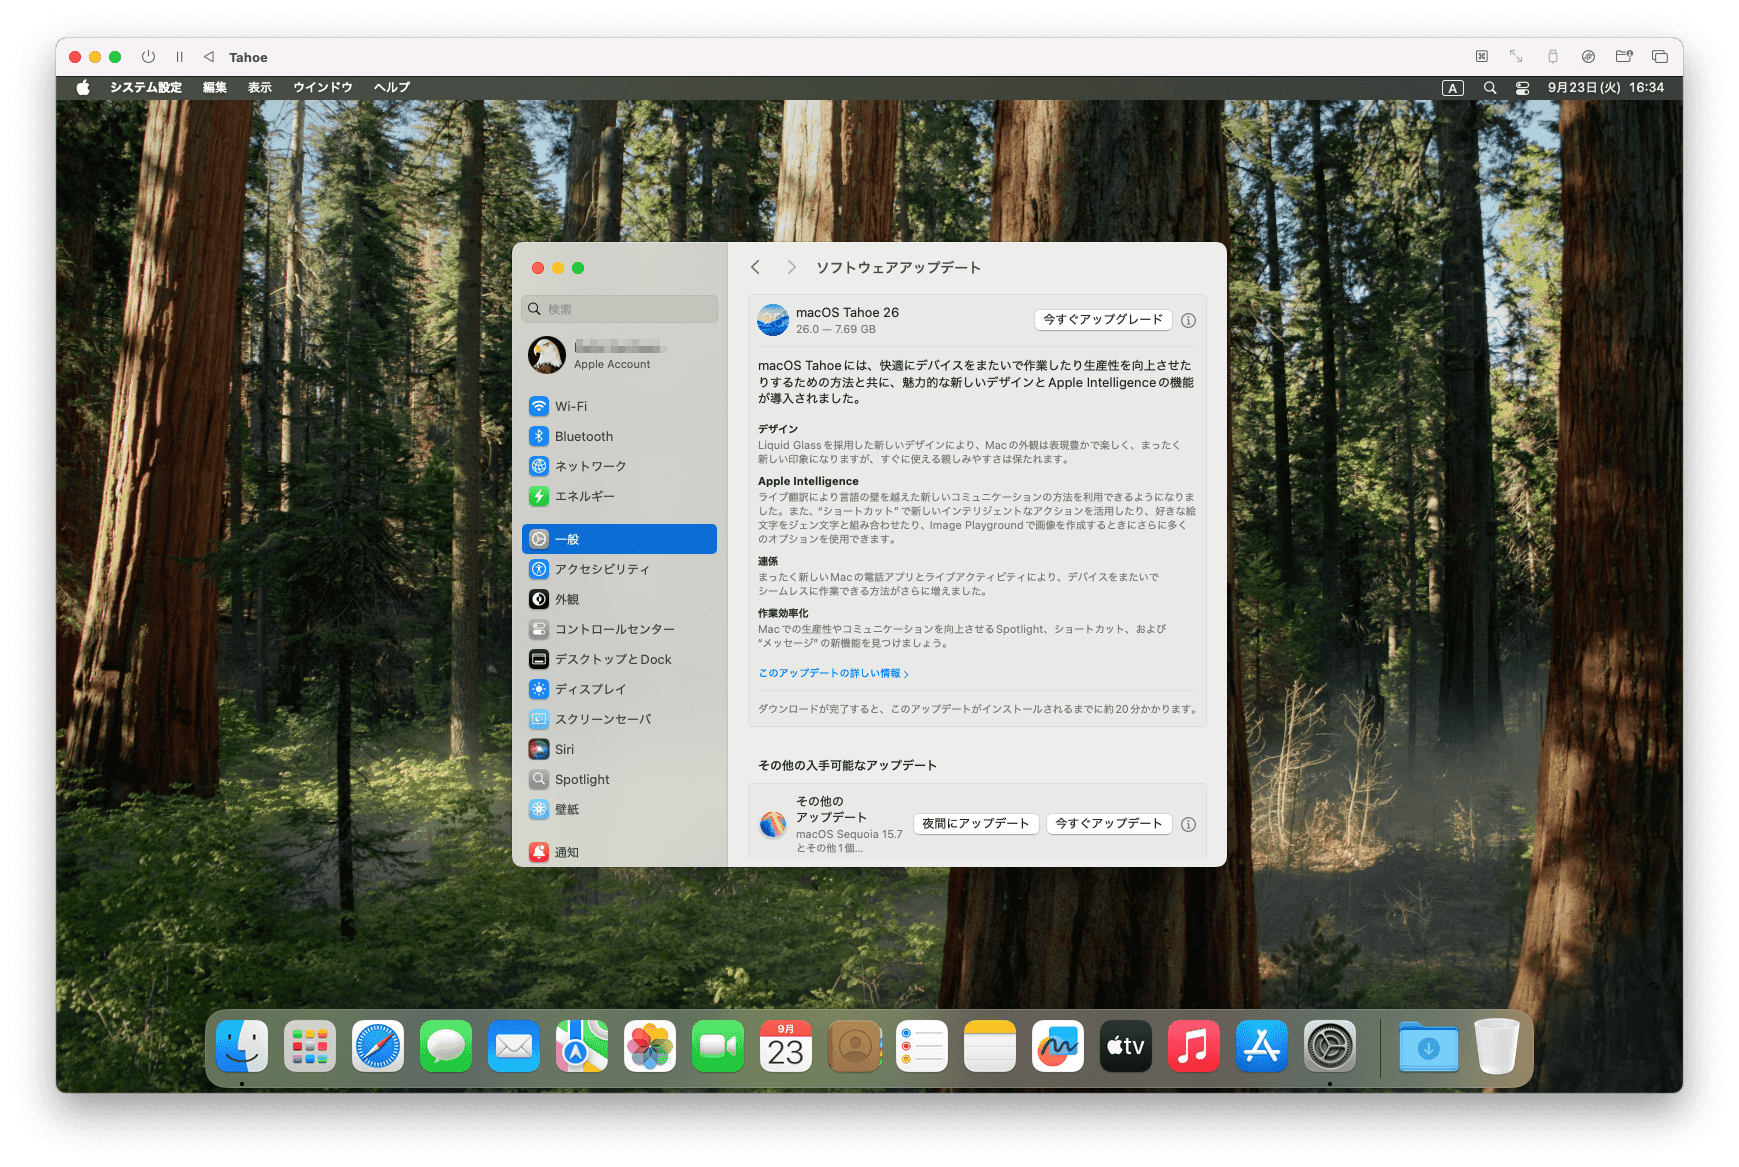Viewport: 1739px width, 1167px height.
Task: Open Freeform from the Dock
Action: click(1058, 1046)
